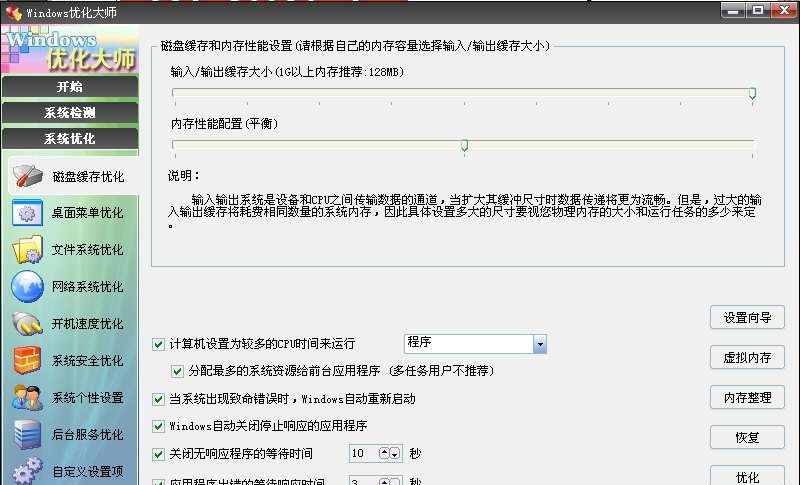Screen dimensions: 800x485
Task: Click the 虚拟内存 button
Action: pos(747,358)
